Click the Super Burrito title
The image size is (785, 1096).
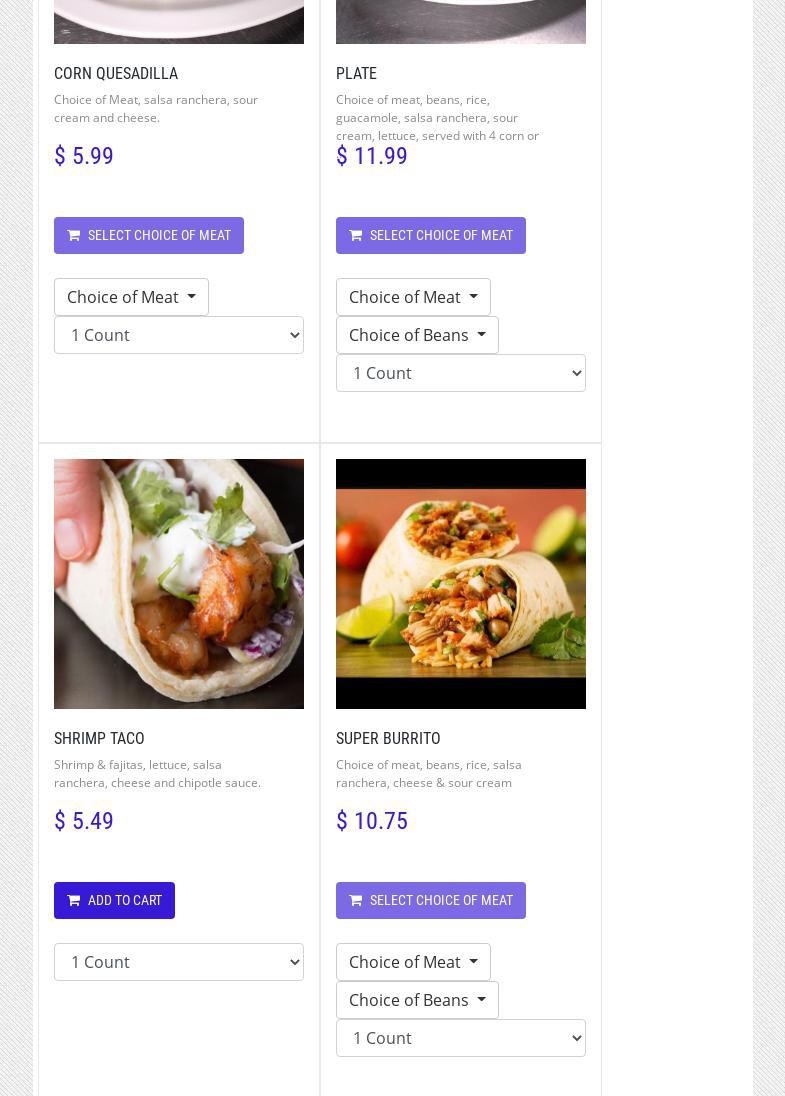388,739
